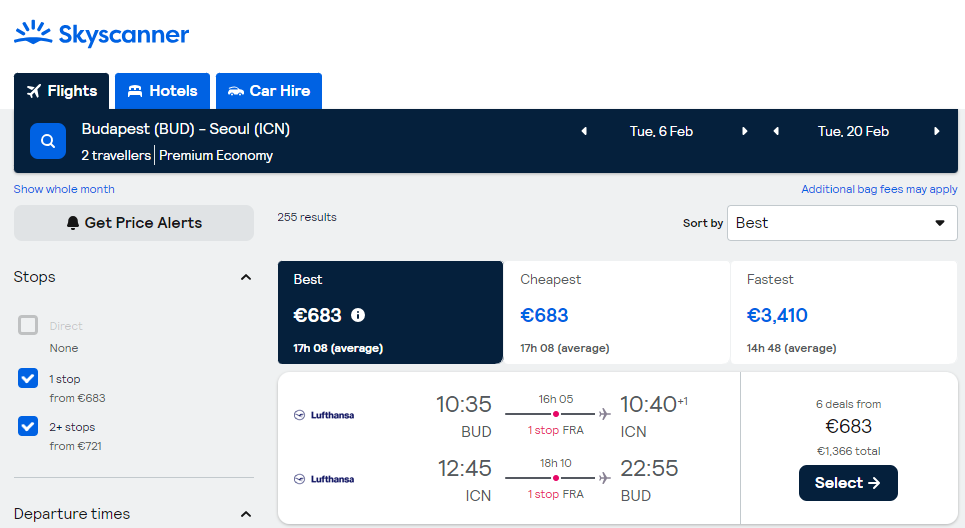
Task: Advance return date past Tue, 20 Feb
Action: pyautogui.click(x=937, y=131)
